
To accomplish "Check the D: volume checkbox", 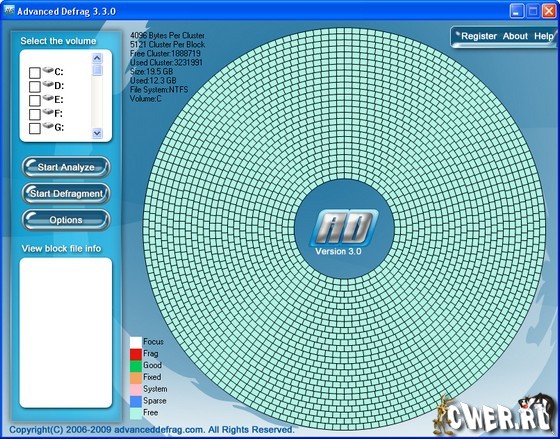I will click(x=35, y=87).
